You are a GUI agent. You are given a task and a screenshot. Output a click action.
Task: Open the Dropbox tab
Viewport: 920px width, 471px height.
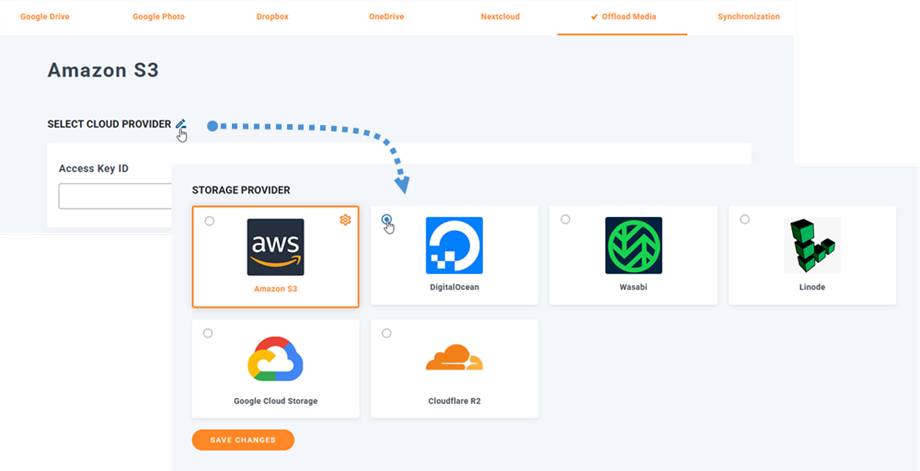(271, 17)
